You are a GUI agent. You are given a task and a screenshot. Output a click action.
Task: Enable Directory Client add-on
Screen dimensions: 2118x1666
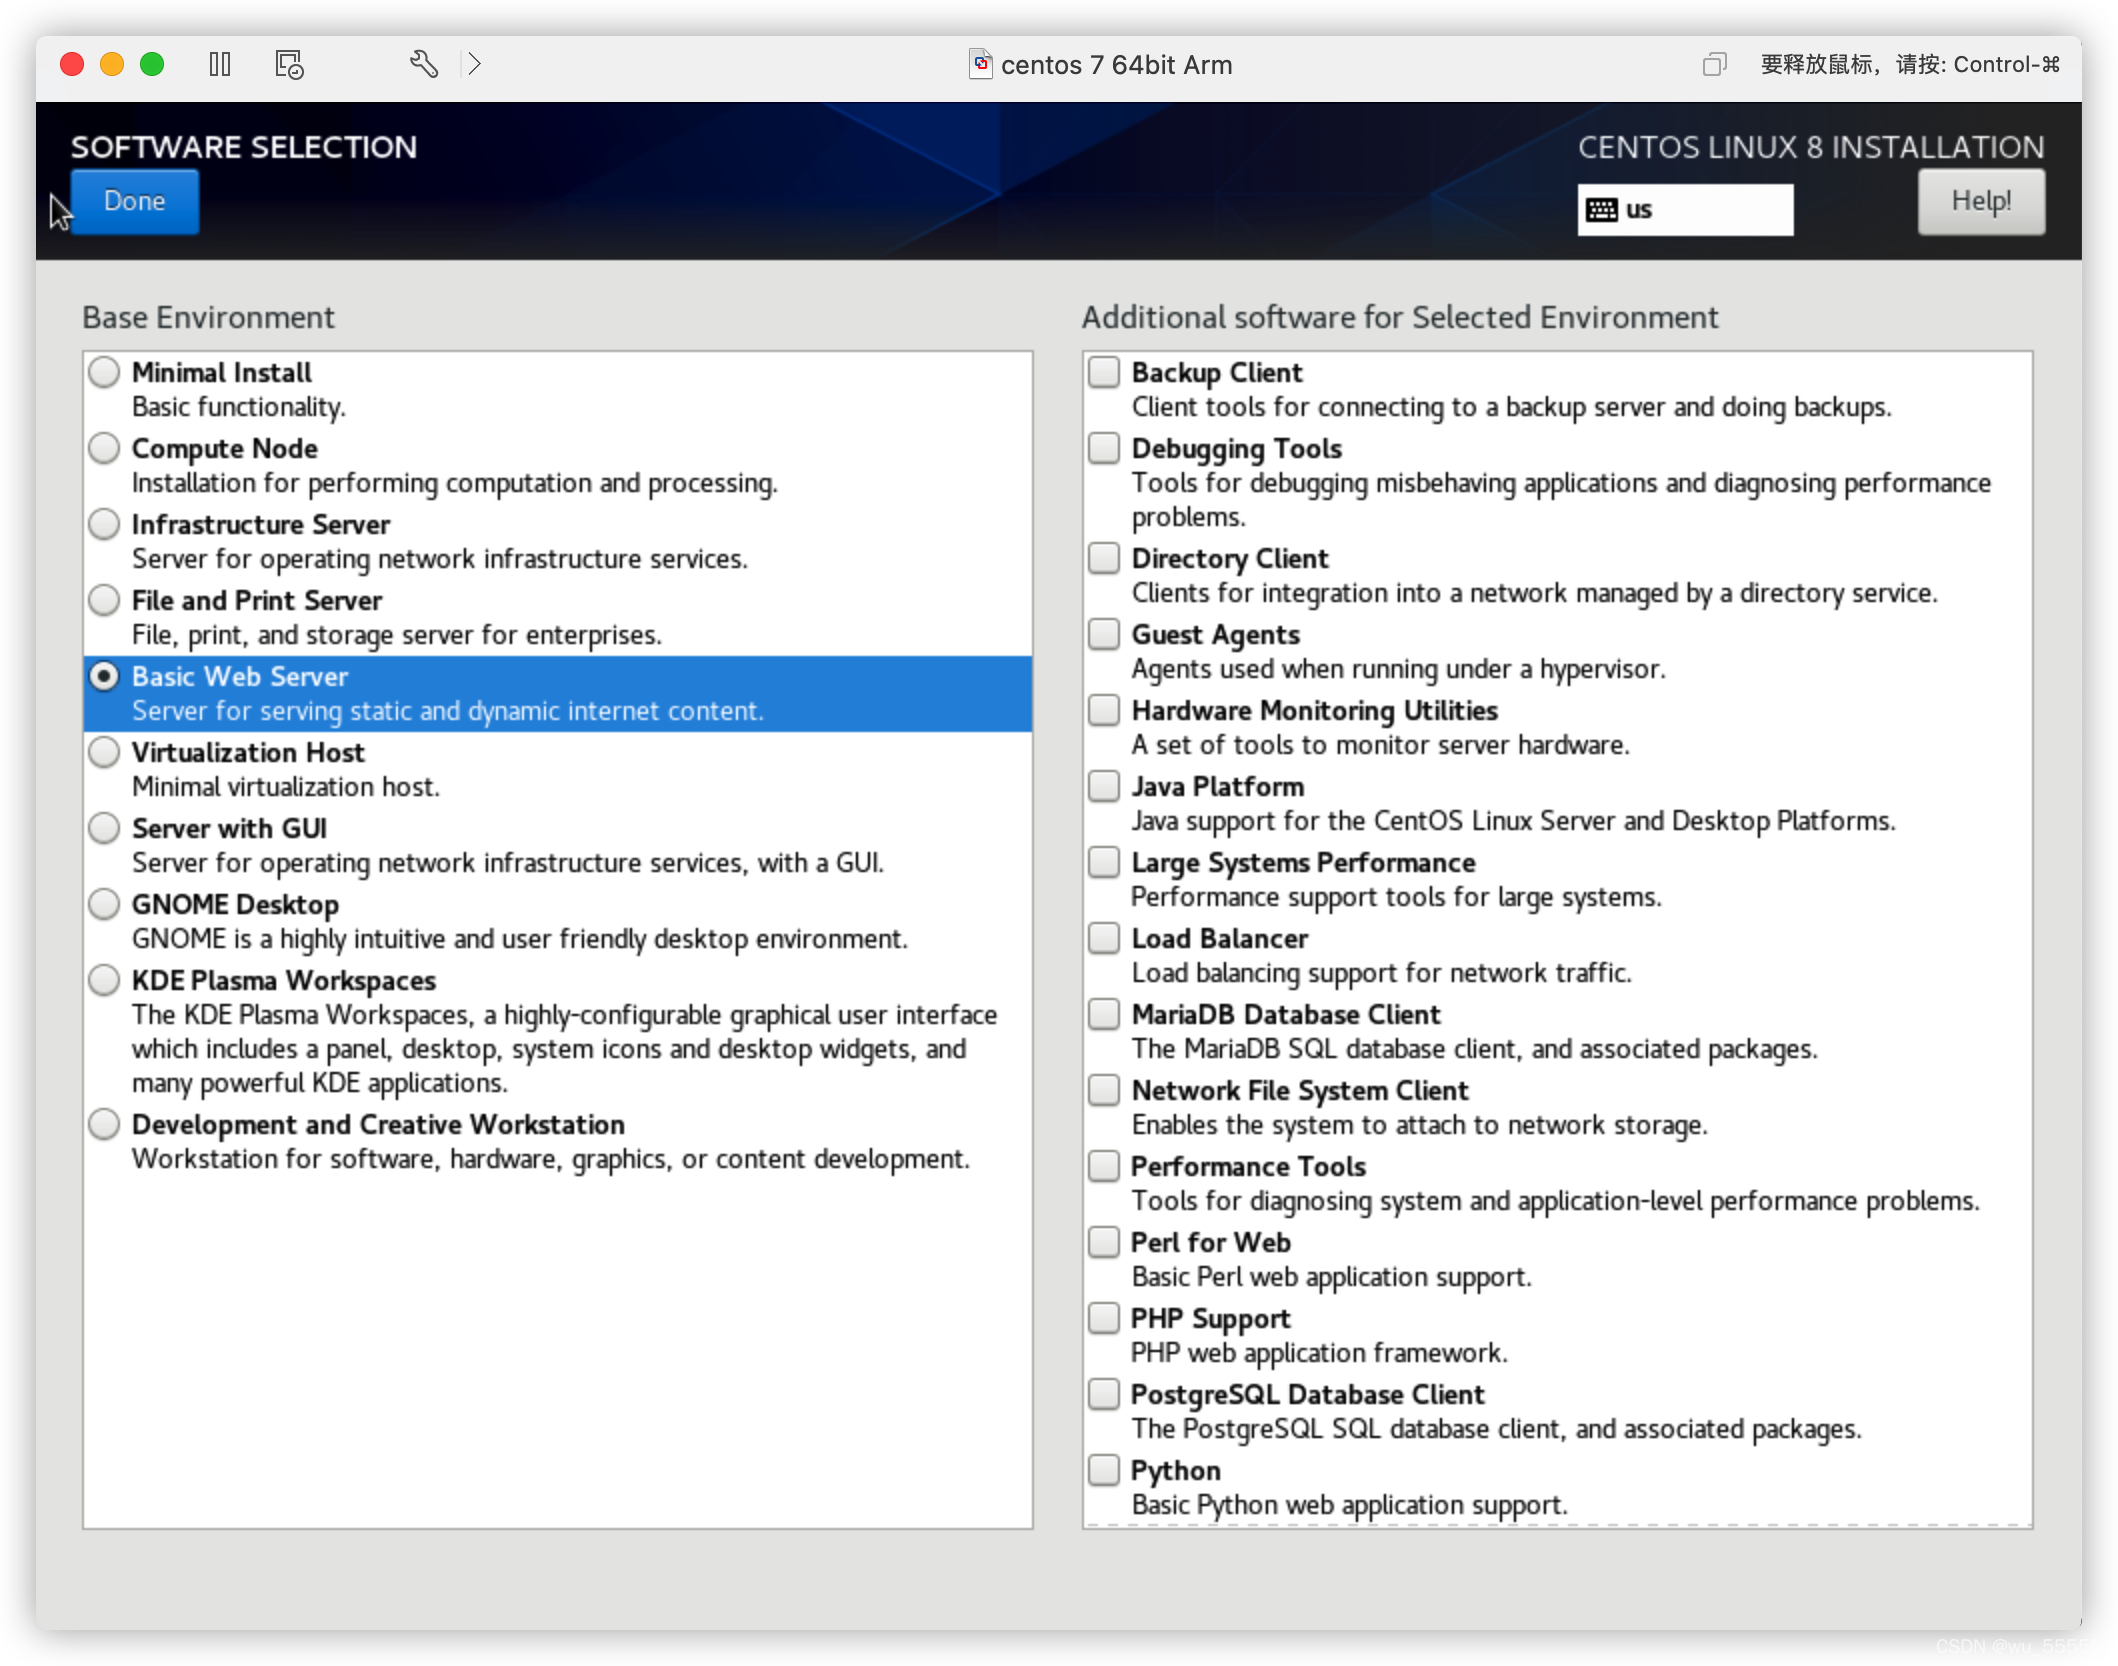[x=1104, y=558]
